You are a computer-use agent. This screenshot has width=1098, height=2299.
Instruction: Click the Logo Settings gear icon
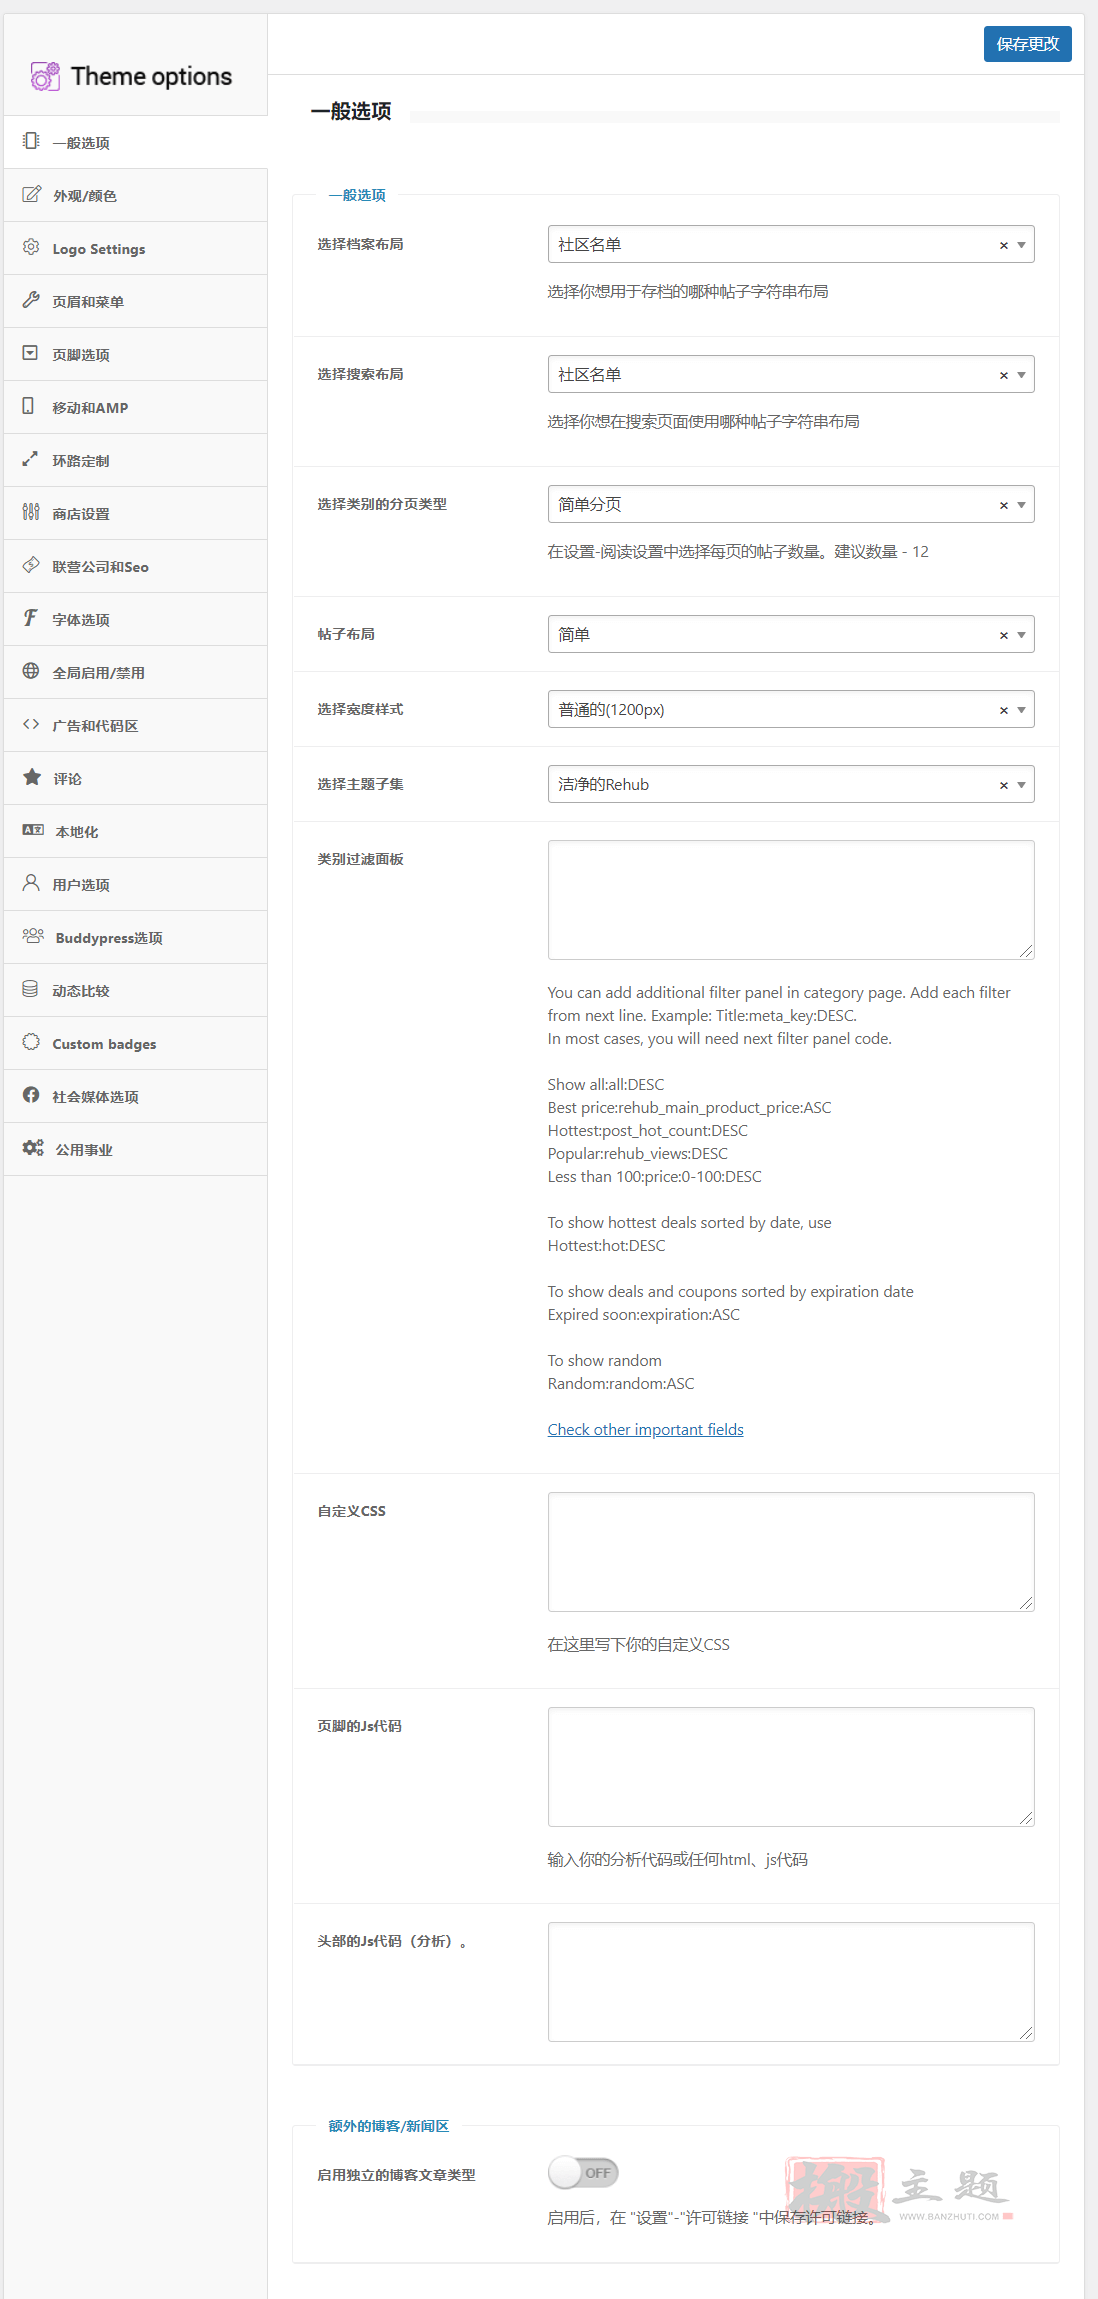click(31, 247)
